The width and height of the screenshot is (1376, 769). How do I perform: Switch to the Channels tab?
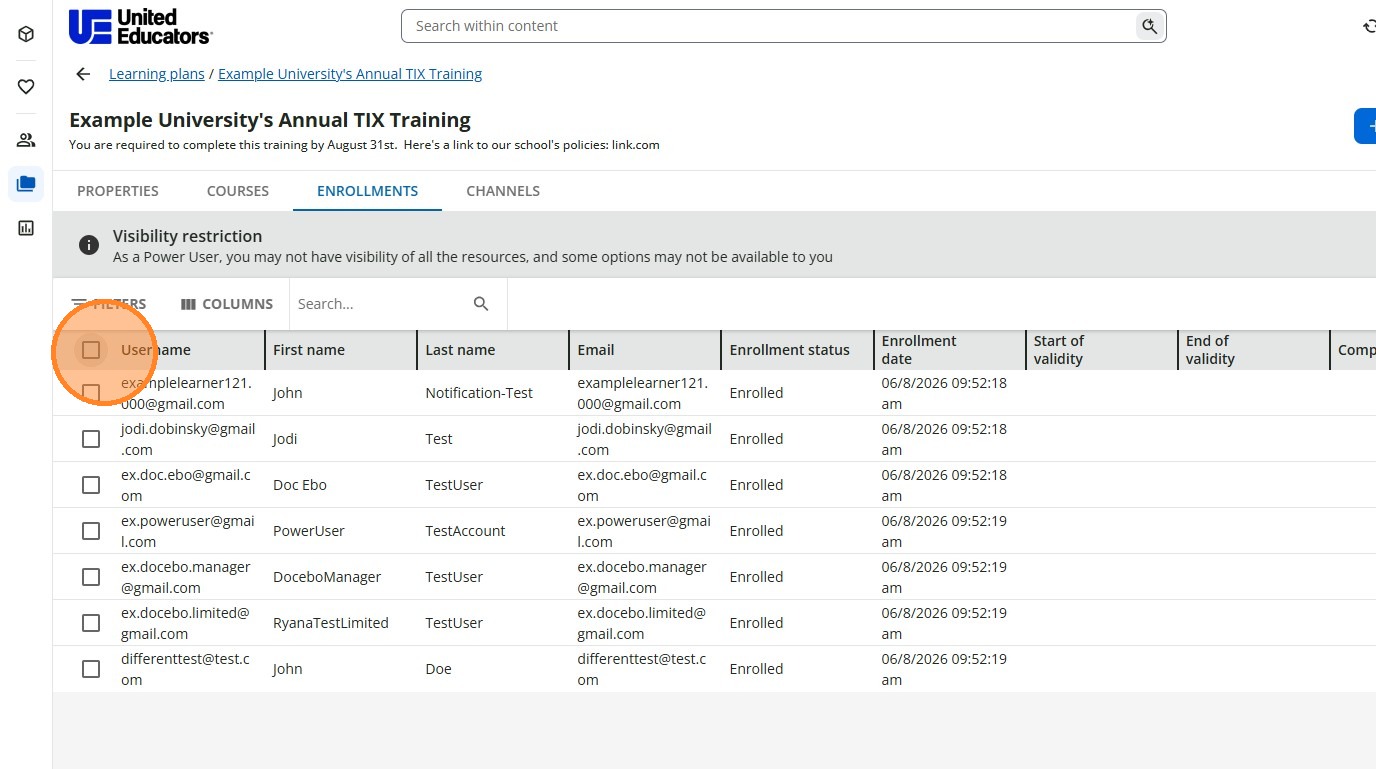tap(503, 191)
